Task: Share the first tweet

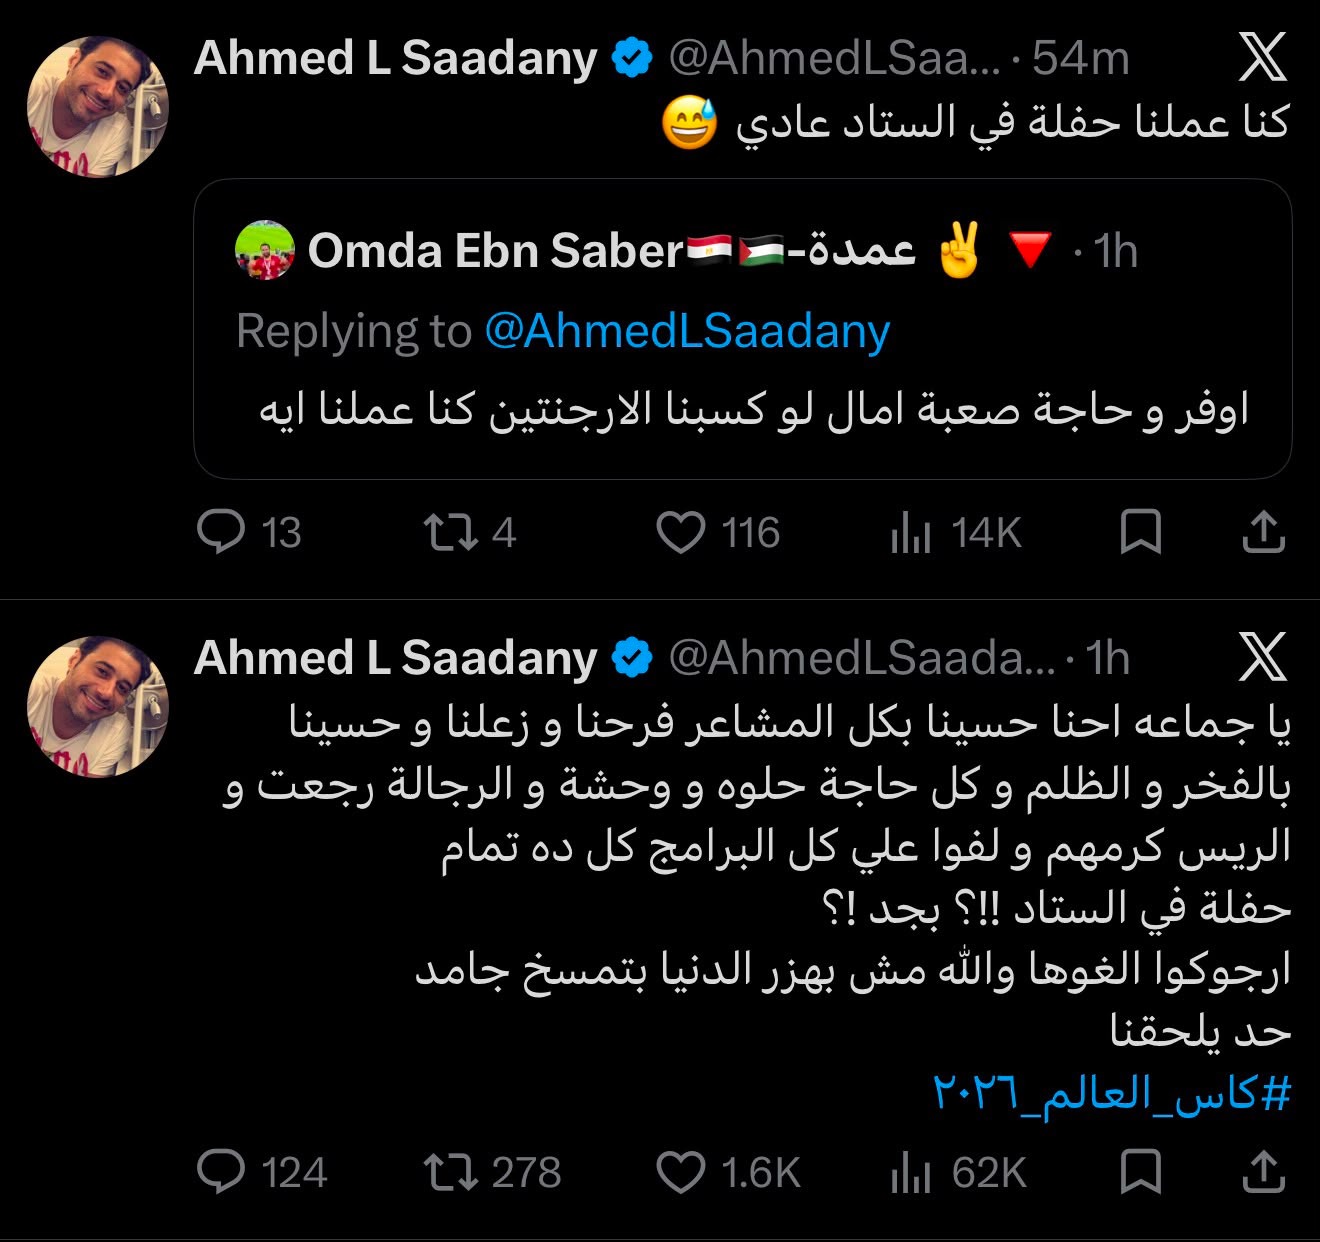Action: point(1263,532)
